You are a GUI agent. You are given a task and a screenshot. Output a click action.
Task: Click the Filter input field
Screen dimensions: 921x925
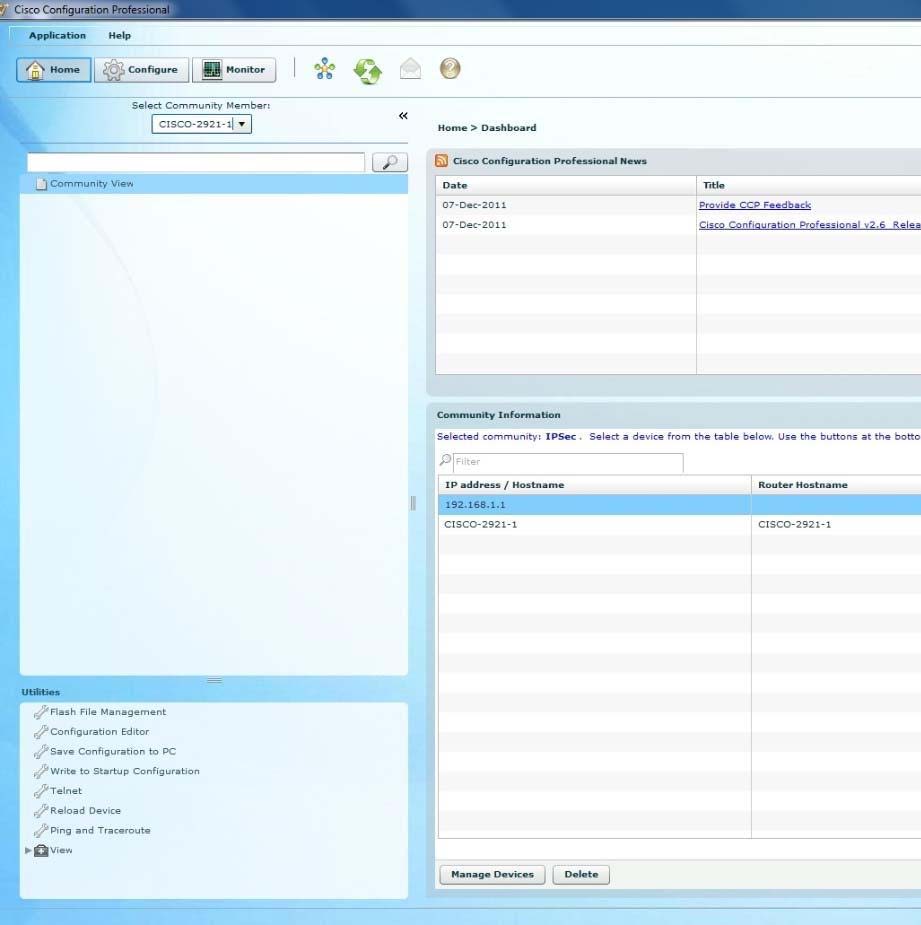[x=568, y=462]
